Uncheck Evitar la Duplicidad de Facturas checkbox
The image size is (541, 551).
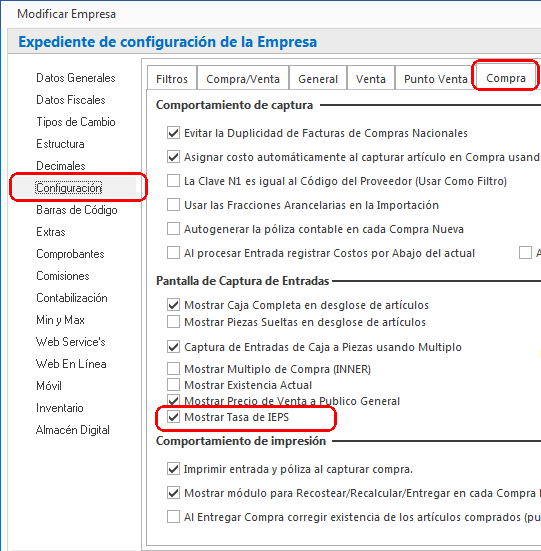(174, 133)
